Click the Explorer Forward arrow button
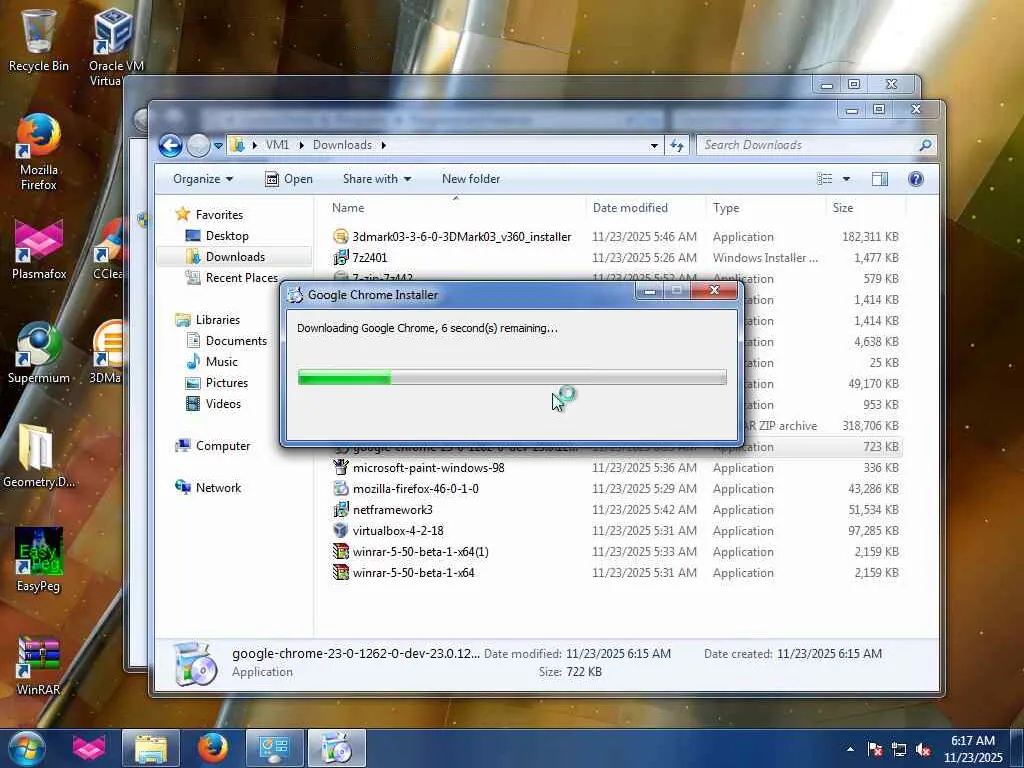This screenshot has height=768, width=1024. [x=198, y=145]
